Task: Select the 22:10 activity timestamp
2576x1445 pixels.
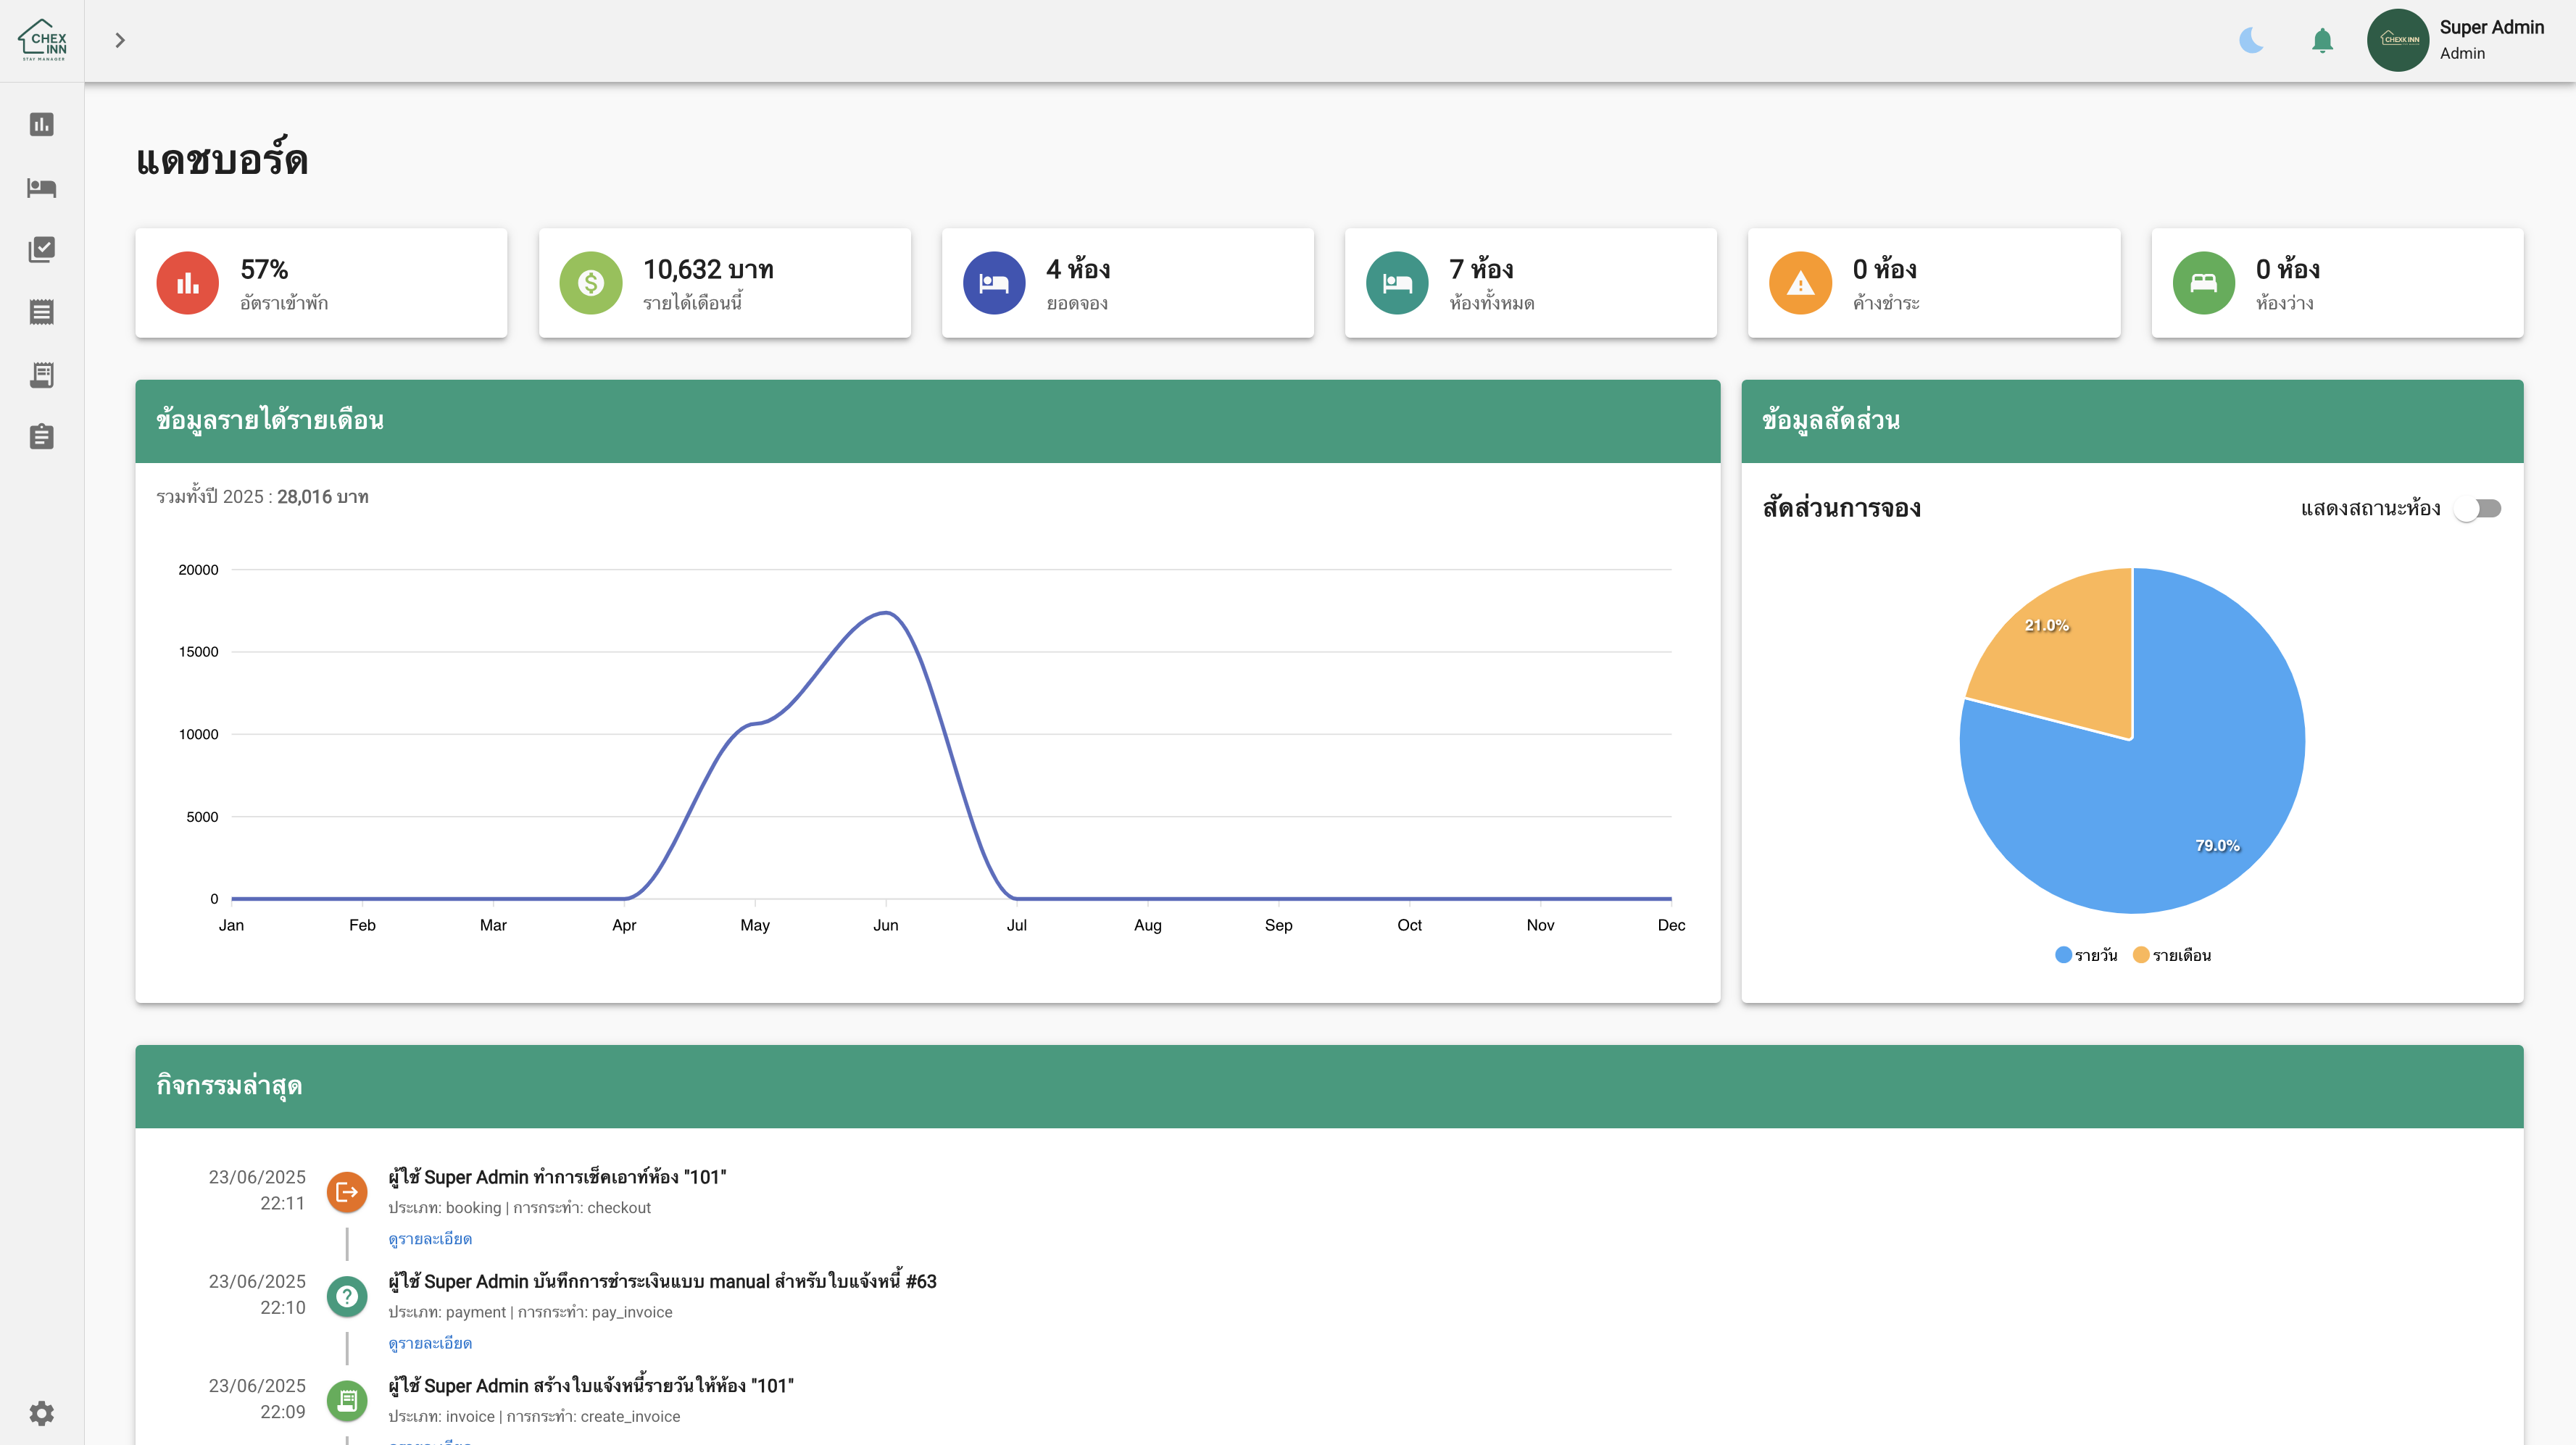Action: [282, 1307]
